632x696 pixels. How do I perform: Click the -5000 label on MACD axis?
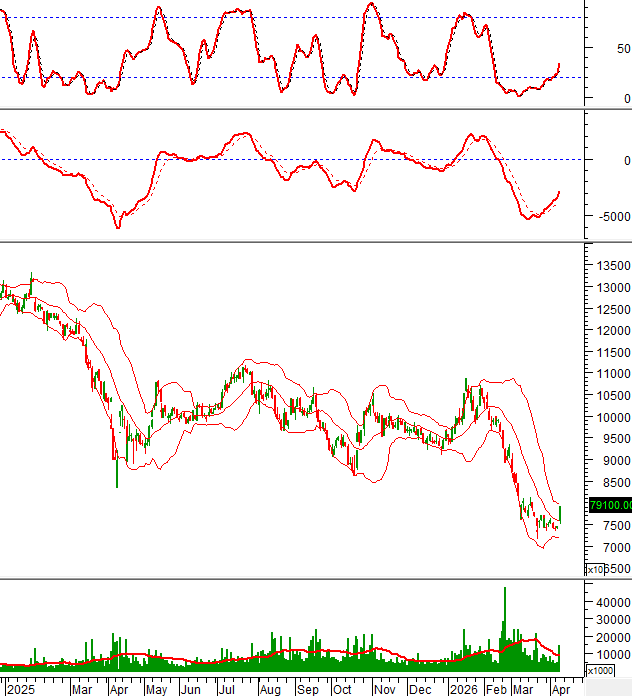[612, 217]
